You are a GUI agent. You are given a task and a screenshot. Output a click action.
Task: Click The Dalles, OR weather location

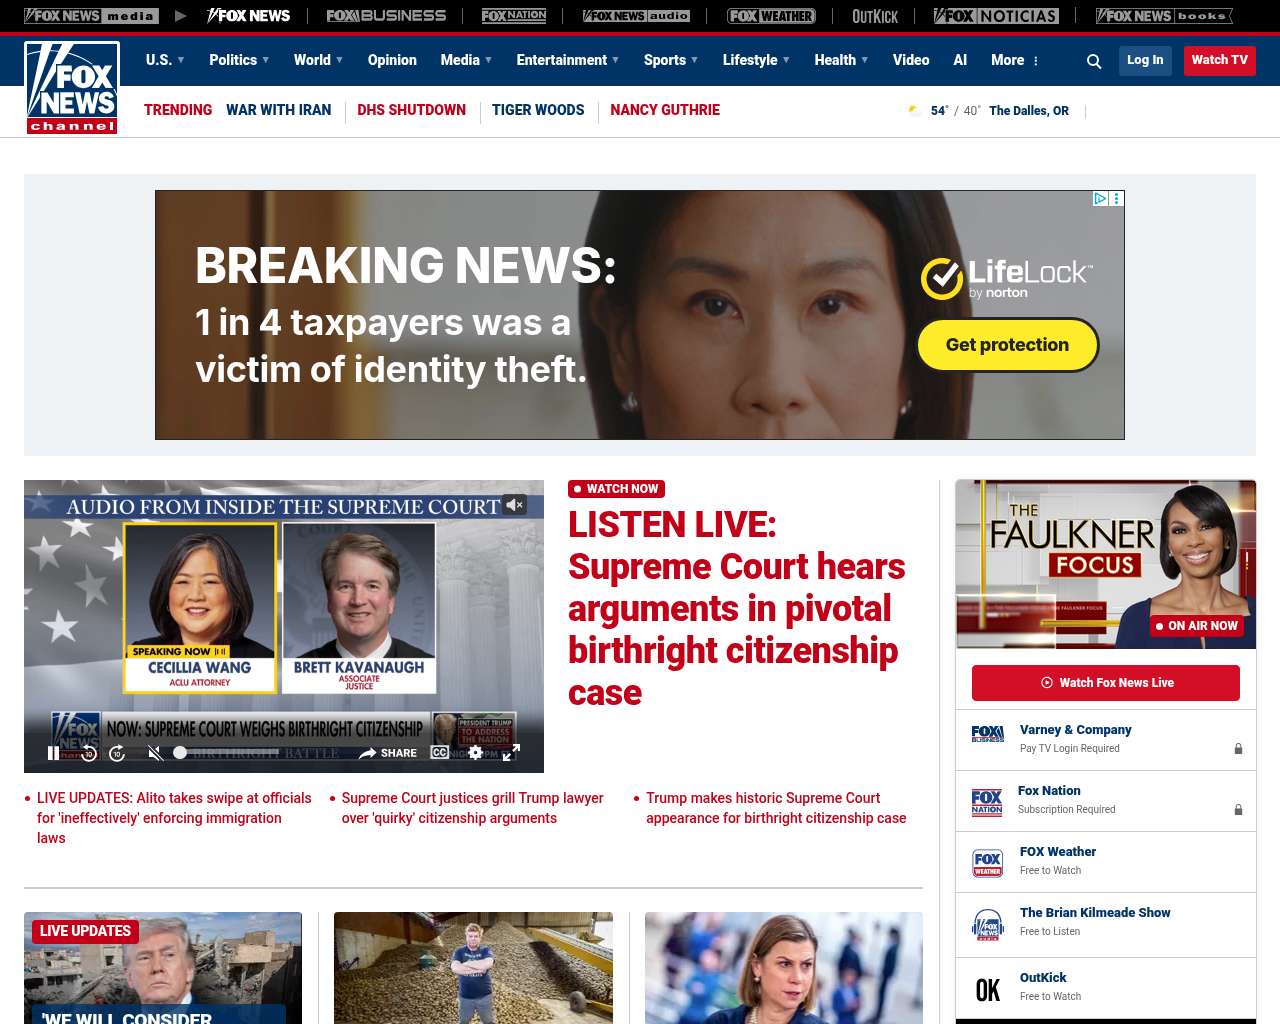click(1029, 111)
